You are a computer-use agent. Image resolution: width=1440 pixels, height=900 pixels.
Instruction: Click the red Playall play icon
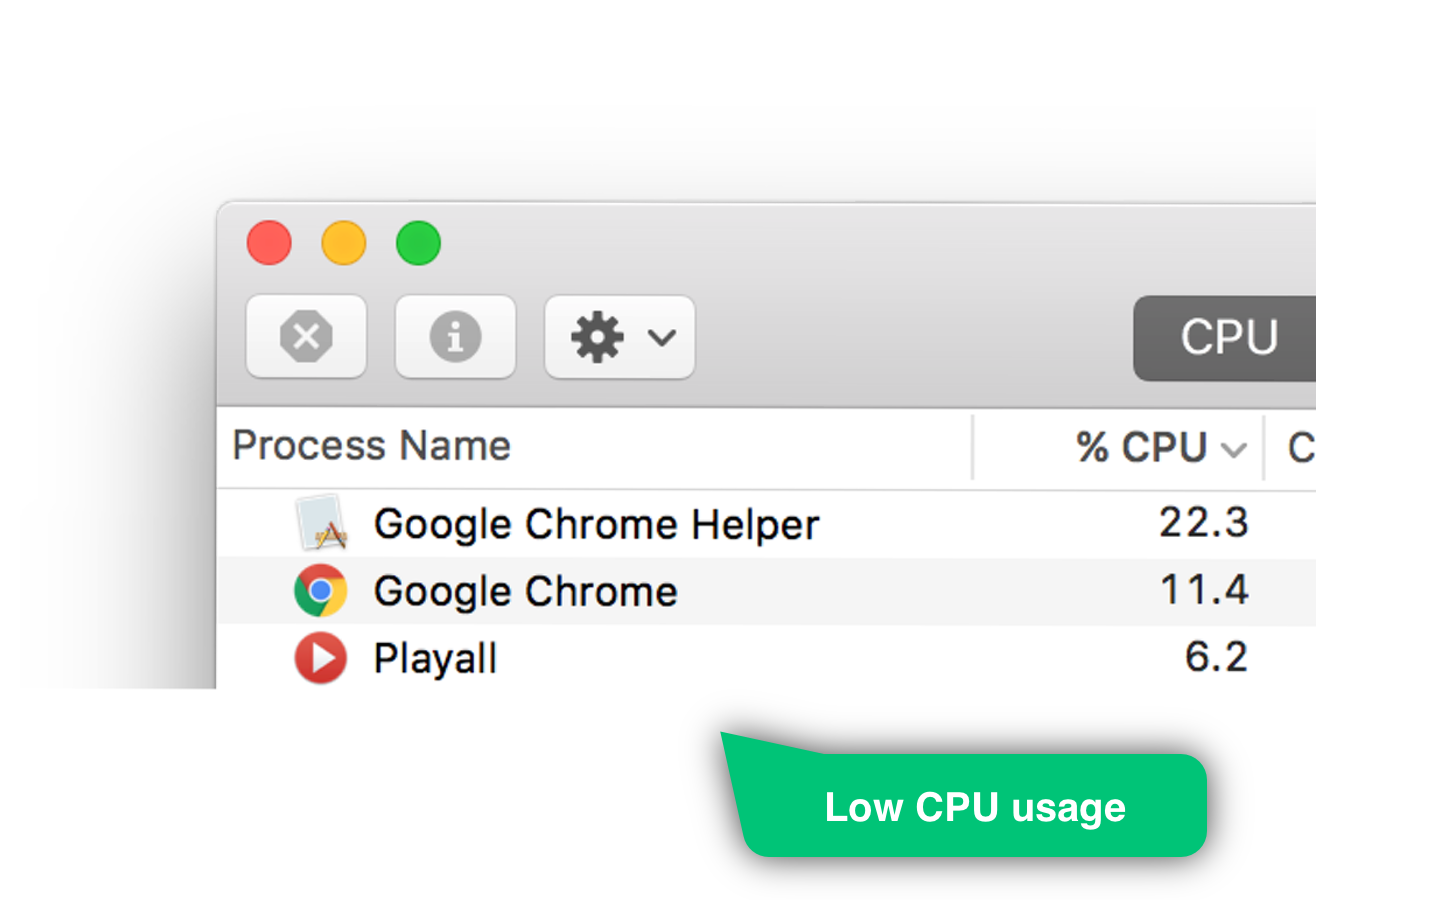pos(321,658)
